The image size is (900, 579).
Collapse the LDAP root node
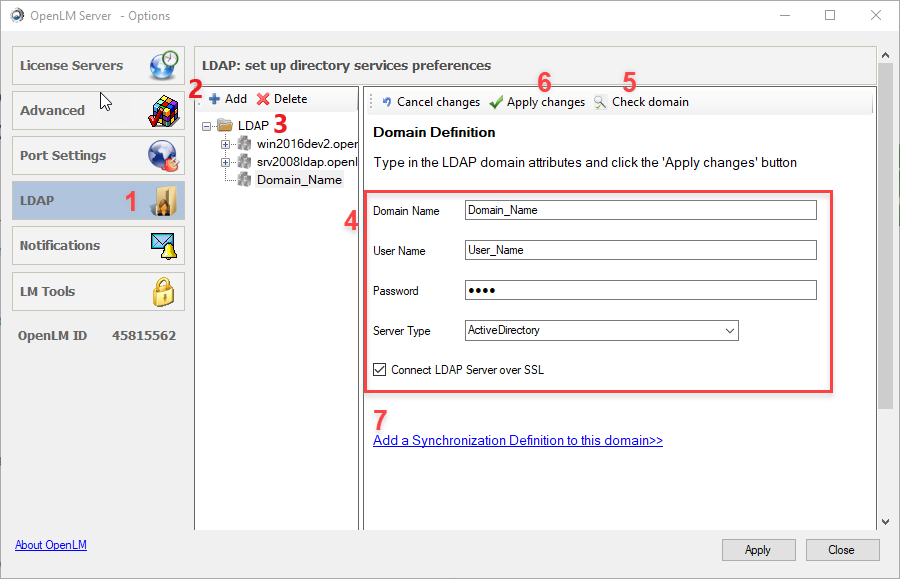coord(207,126)
